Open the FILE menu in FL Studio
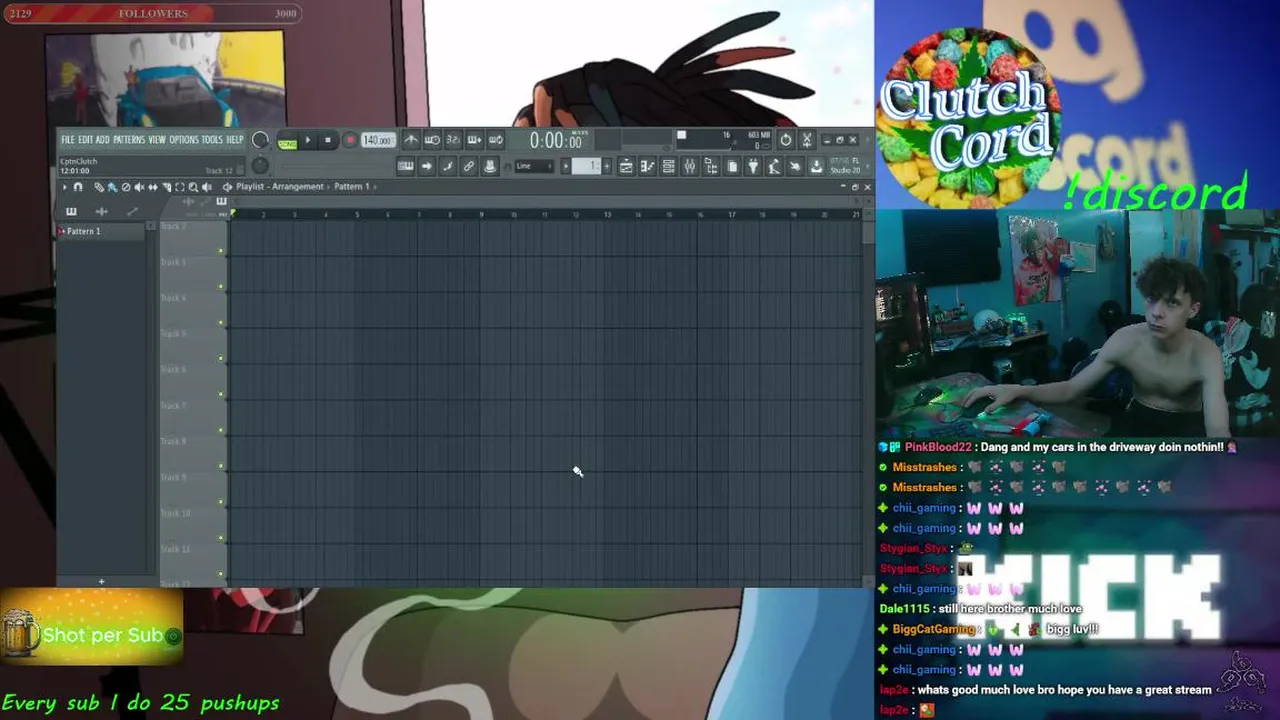The width and height of the screenshot is (1280, 720). pyautogui.click(x=68, y=140)
